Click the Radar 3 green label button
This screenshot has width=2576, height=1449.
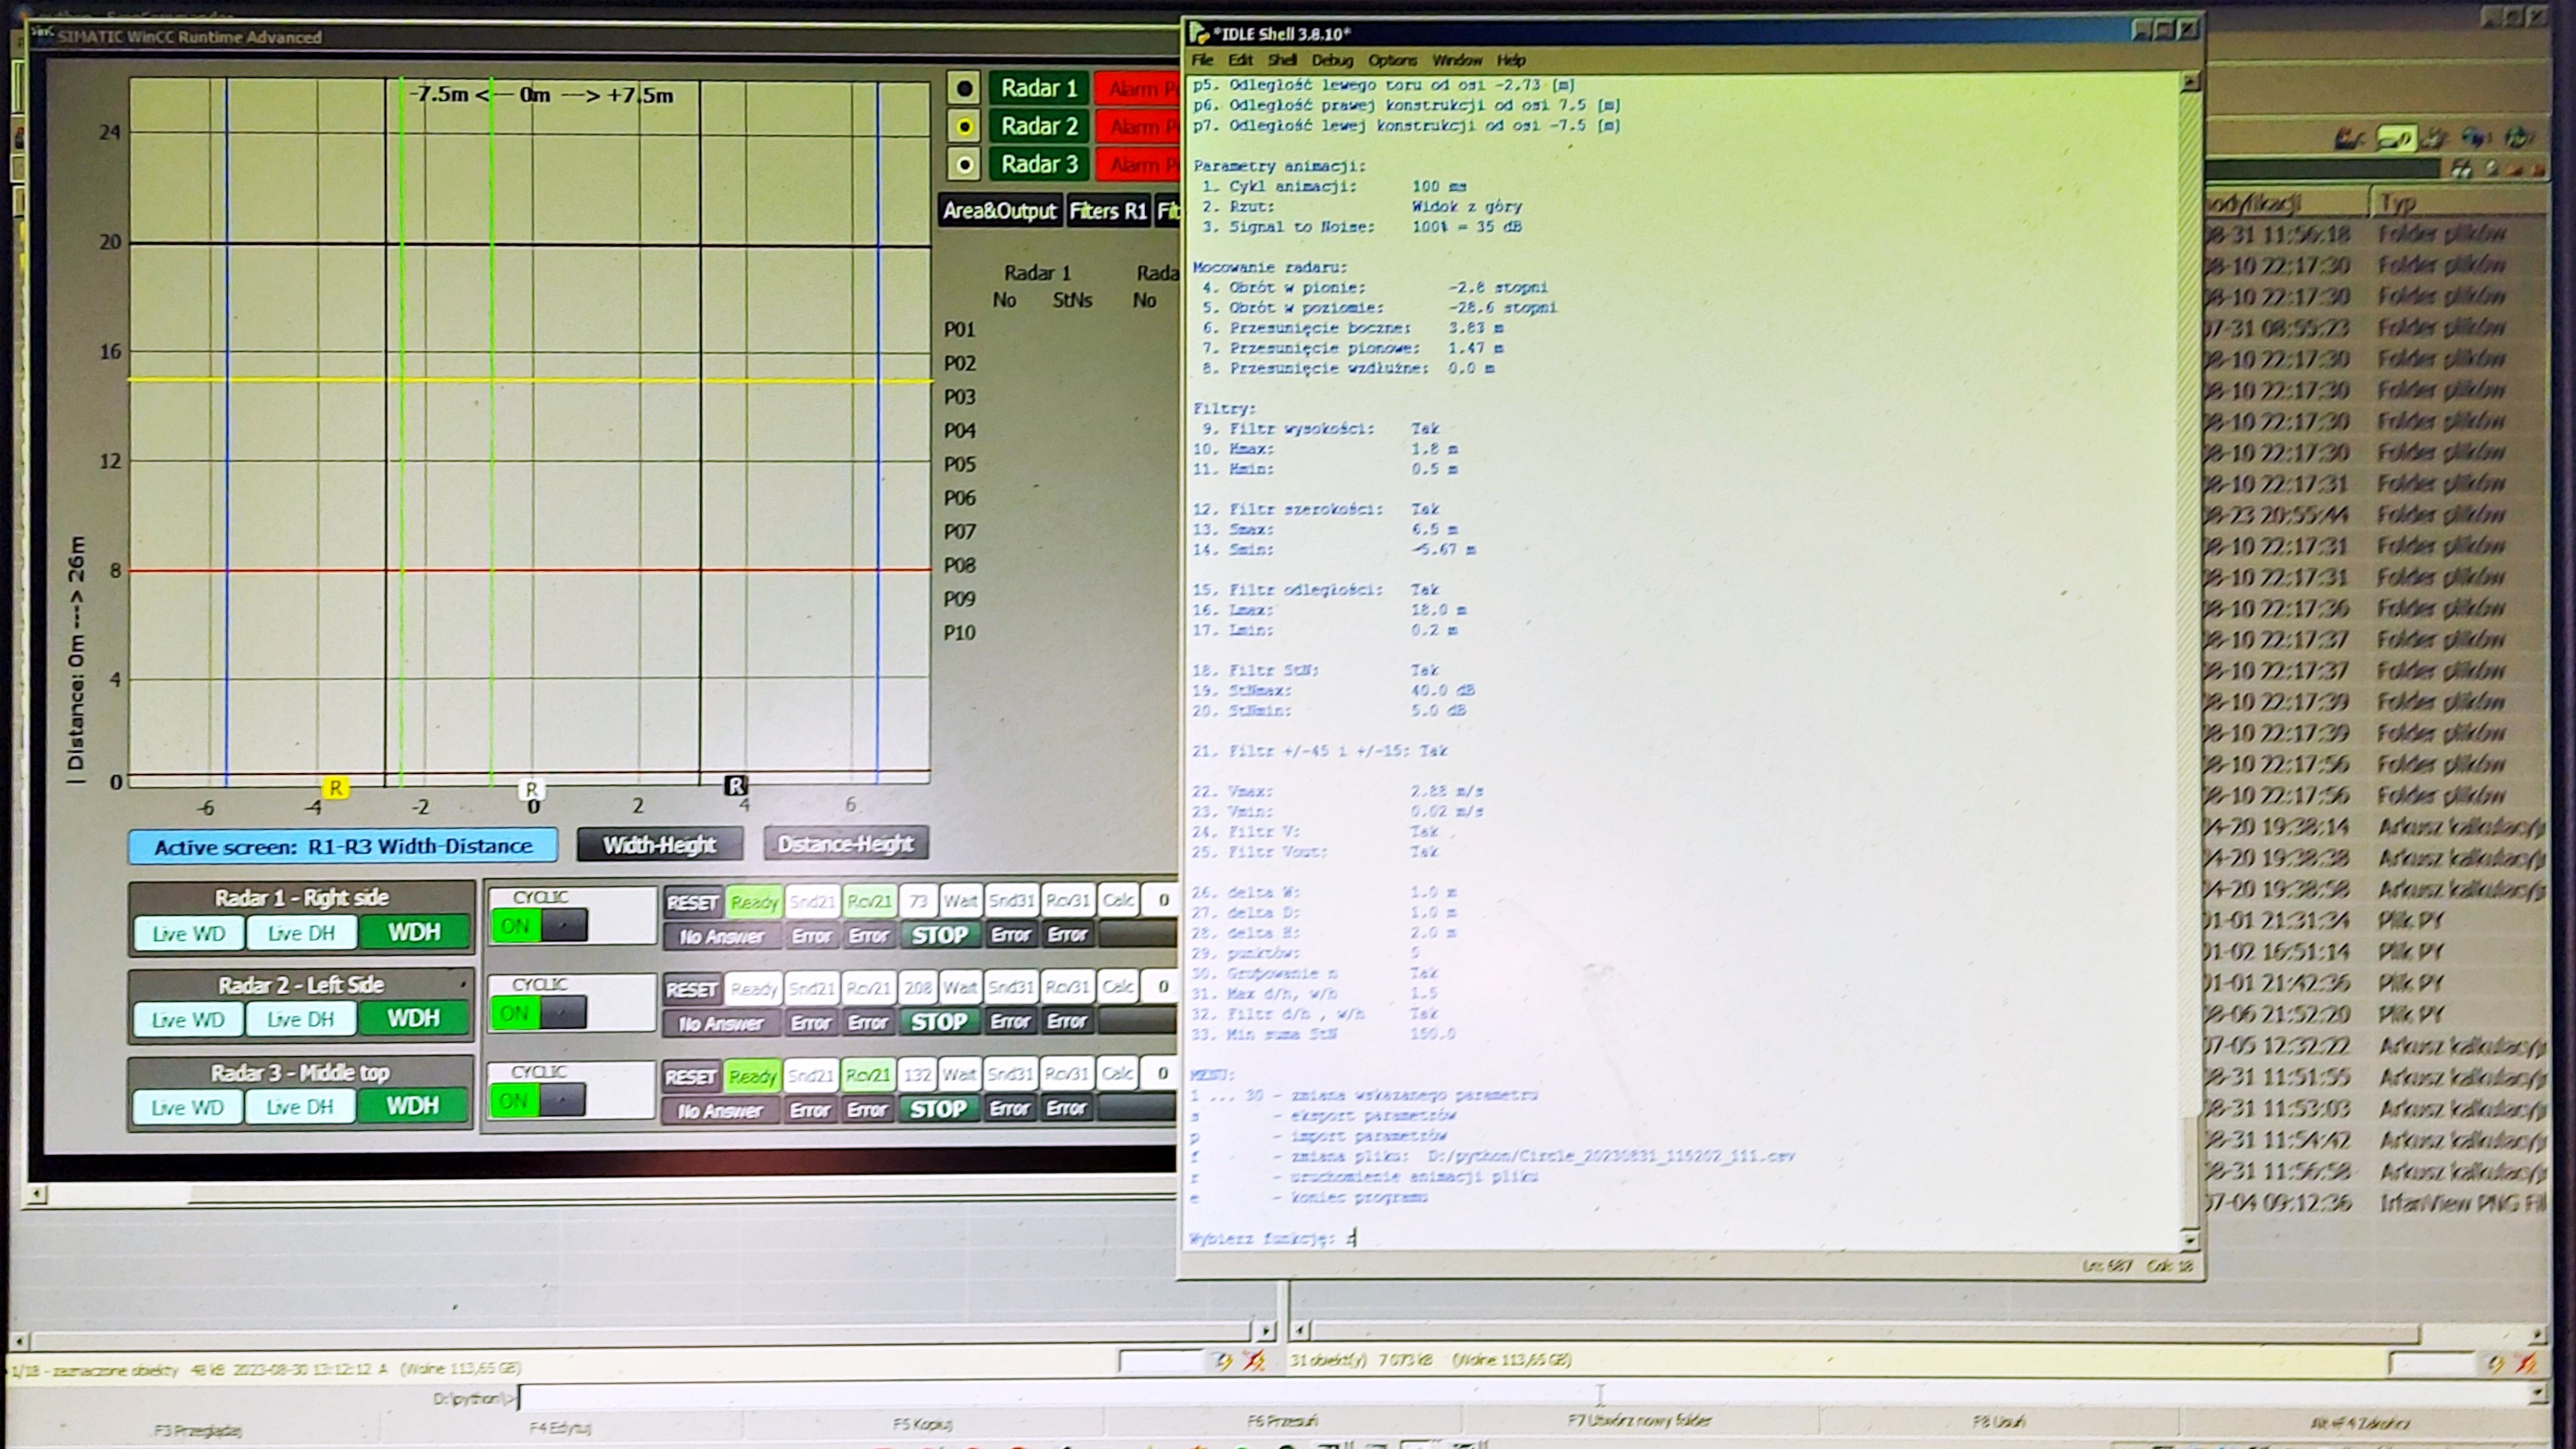point(1039,164)
